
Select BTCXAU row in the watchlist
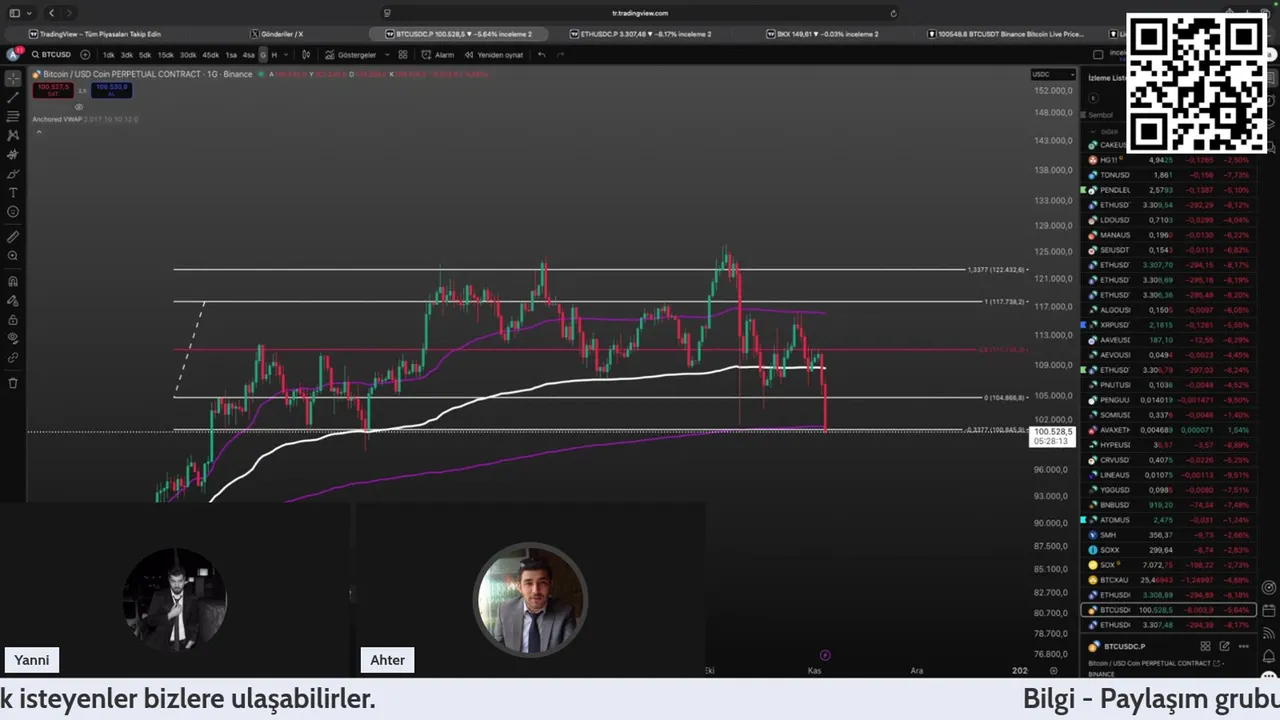[1167, 580]
